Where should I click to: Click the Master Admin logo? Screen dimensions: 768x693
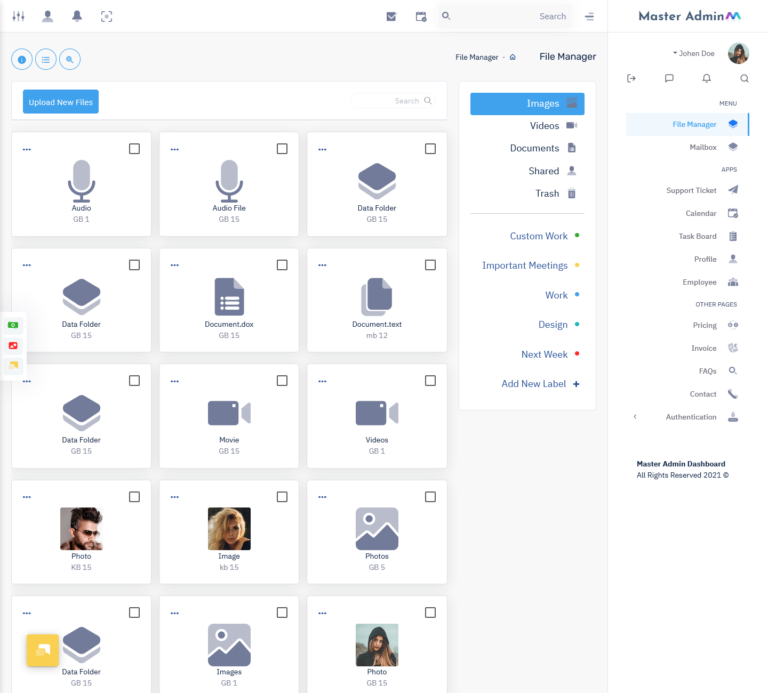689,16
